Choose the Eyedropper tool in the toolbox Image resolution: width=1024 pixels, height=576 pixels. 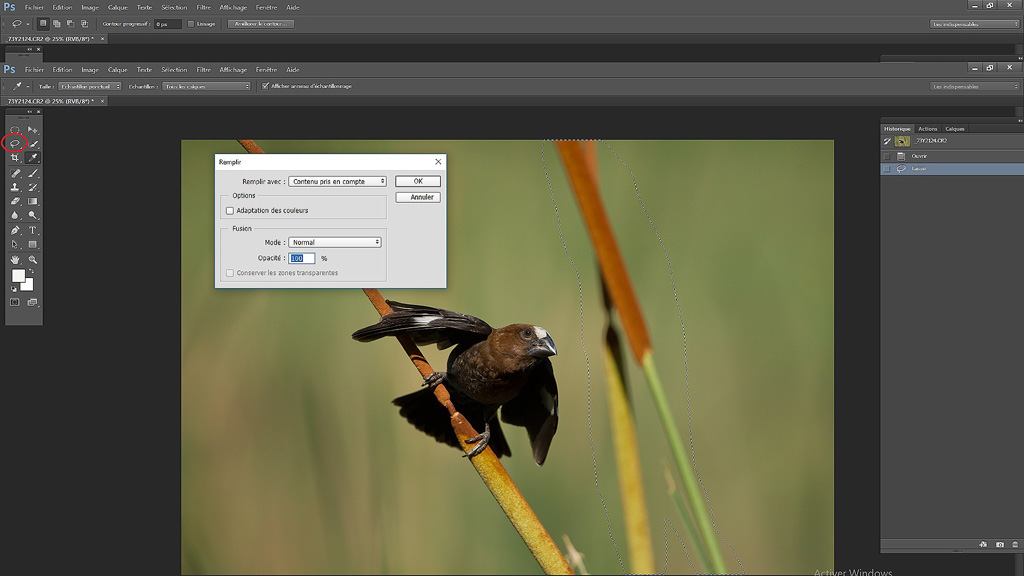[x=33, y=158]
